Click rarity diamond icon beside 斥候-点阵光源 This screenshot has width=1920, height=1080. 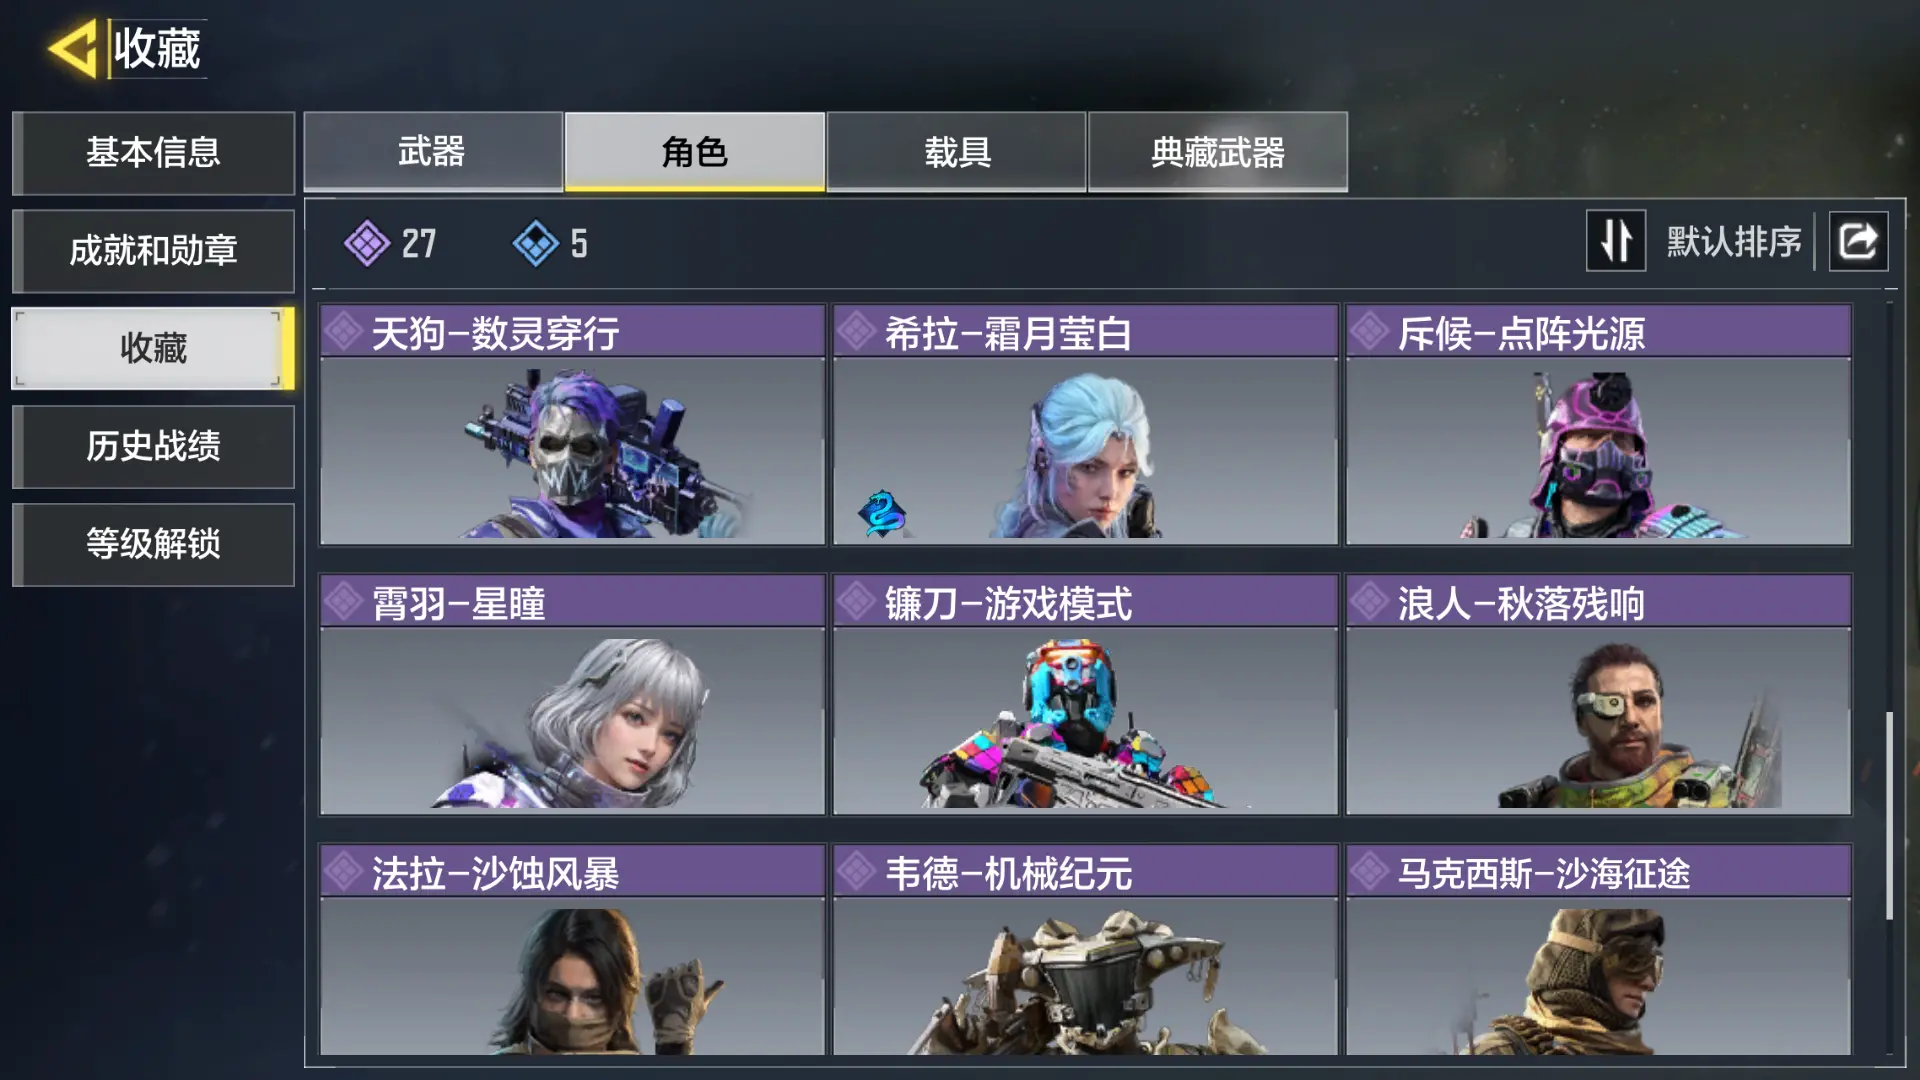coord(1370,332)
